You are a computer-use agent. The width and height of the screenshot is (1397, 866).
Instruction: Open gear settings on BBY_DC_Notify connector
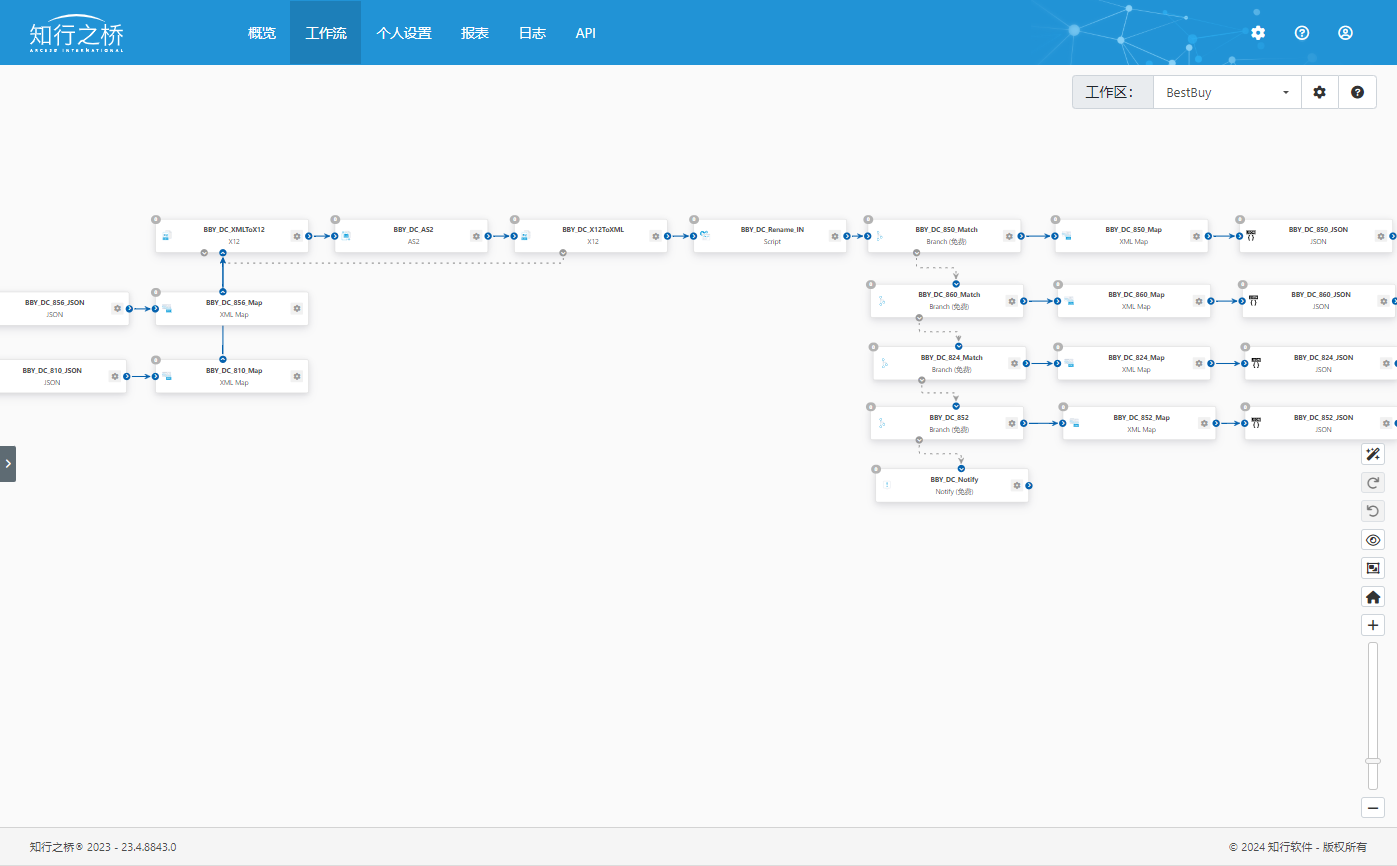coord(1017,485)
